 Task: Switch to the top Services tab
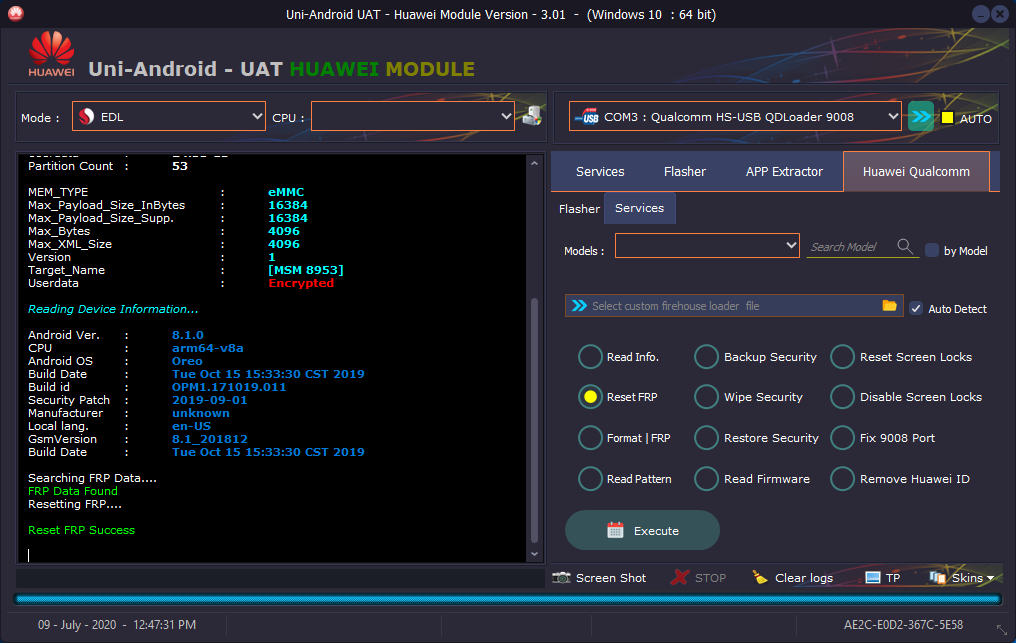click(600, 172)
